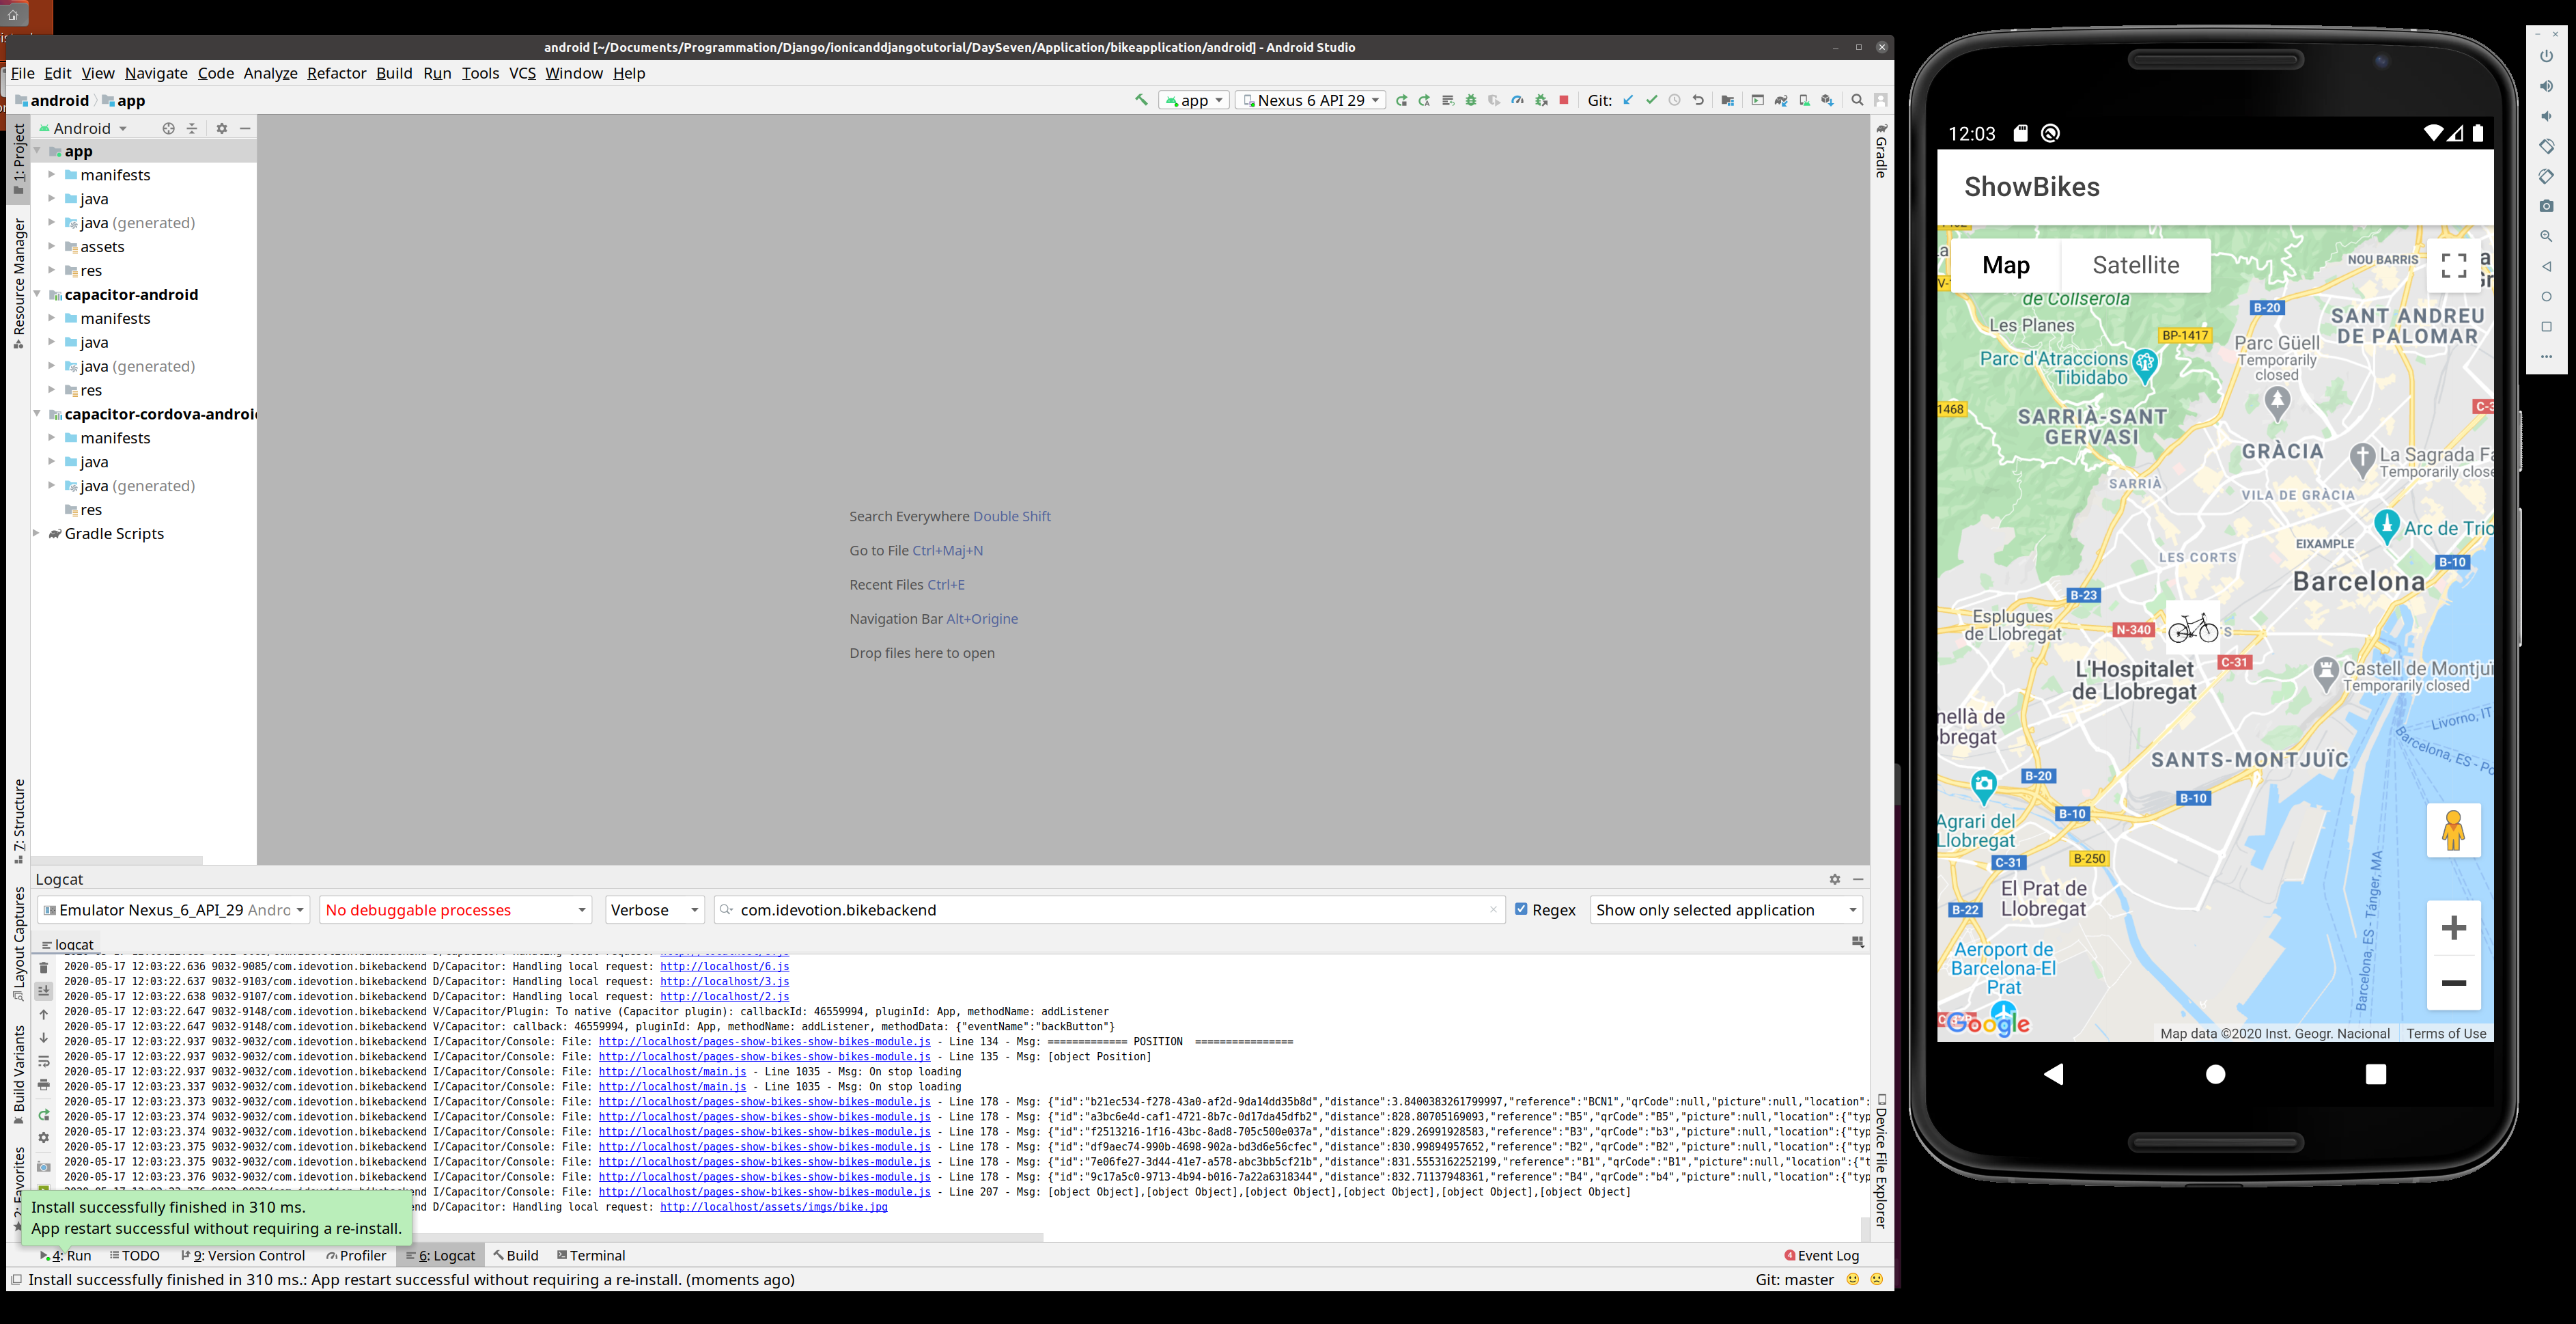Click the green Debug bug icon
The image size is (2576, 1324).
tap(1471, 100)
